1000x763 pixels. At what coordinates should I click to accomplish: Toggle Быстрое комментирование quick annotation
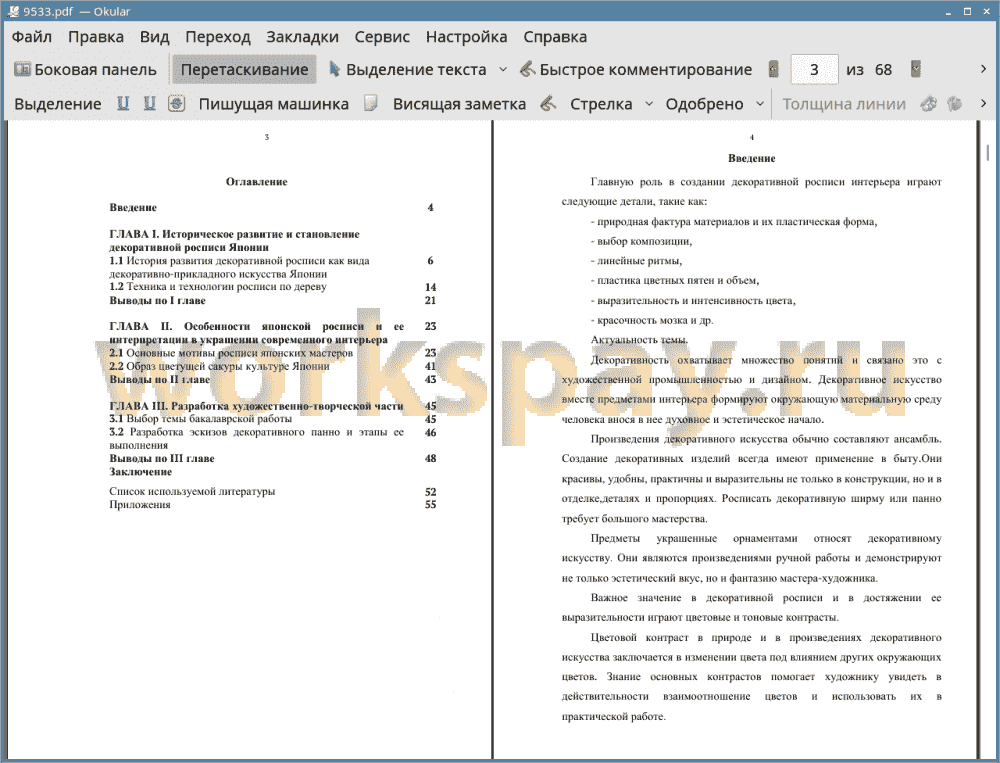coord(636,70)
